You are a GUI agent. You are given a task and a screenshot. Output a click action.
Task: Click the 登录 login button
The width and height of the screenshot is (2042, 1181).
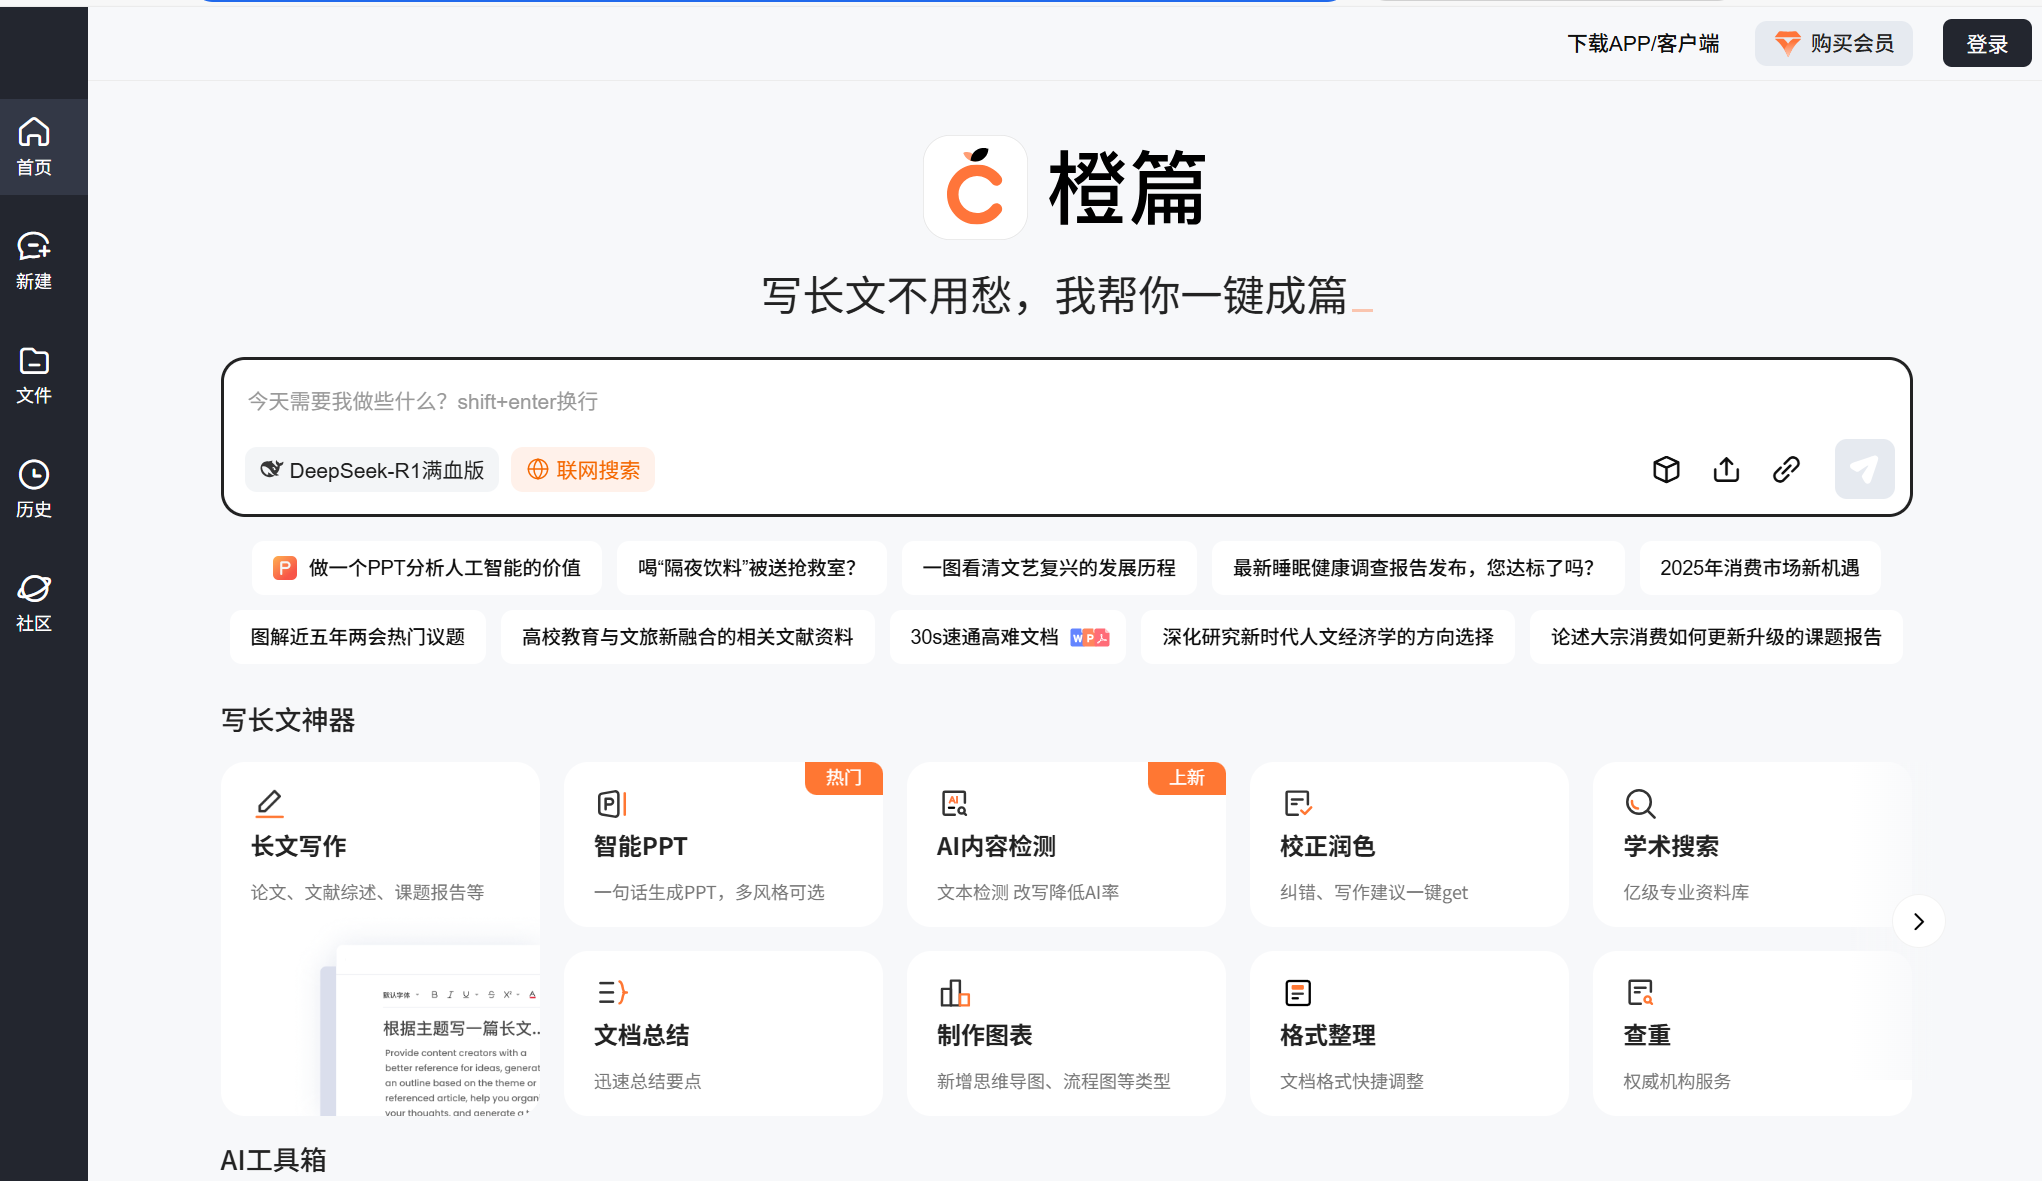(x=1986, y=44)
